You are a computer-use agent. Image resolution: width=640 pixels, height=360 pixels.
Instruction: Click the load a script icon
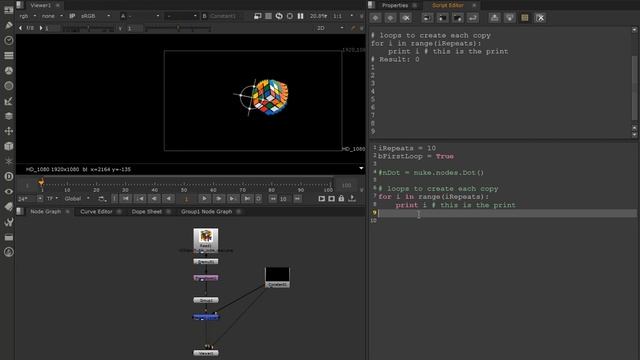[x=442, y=18]
